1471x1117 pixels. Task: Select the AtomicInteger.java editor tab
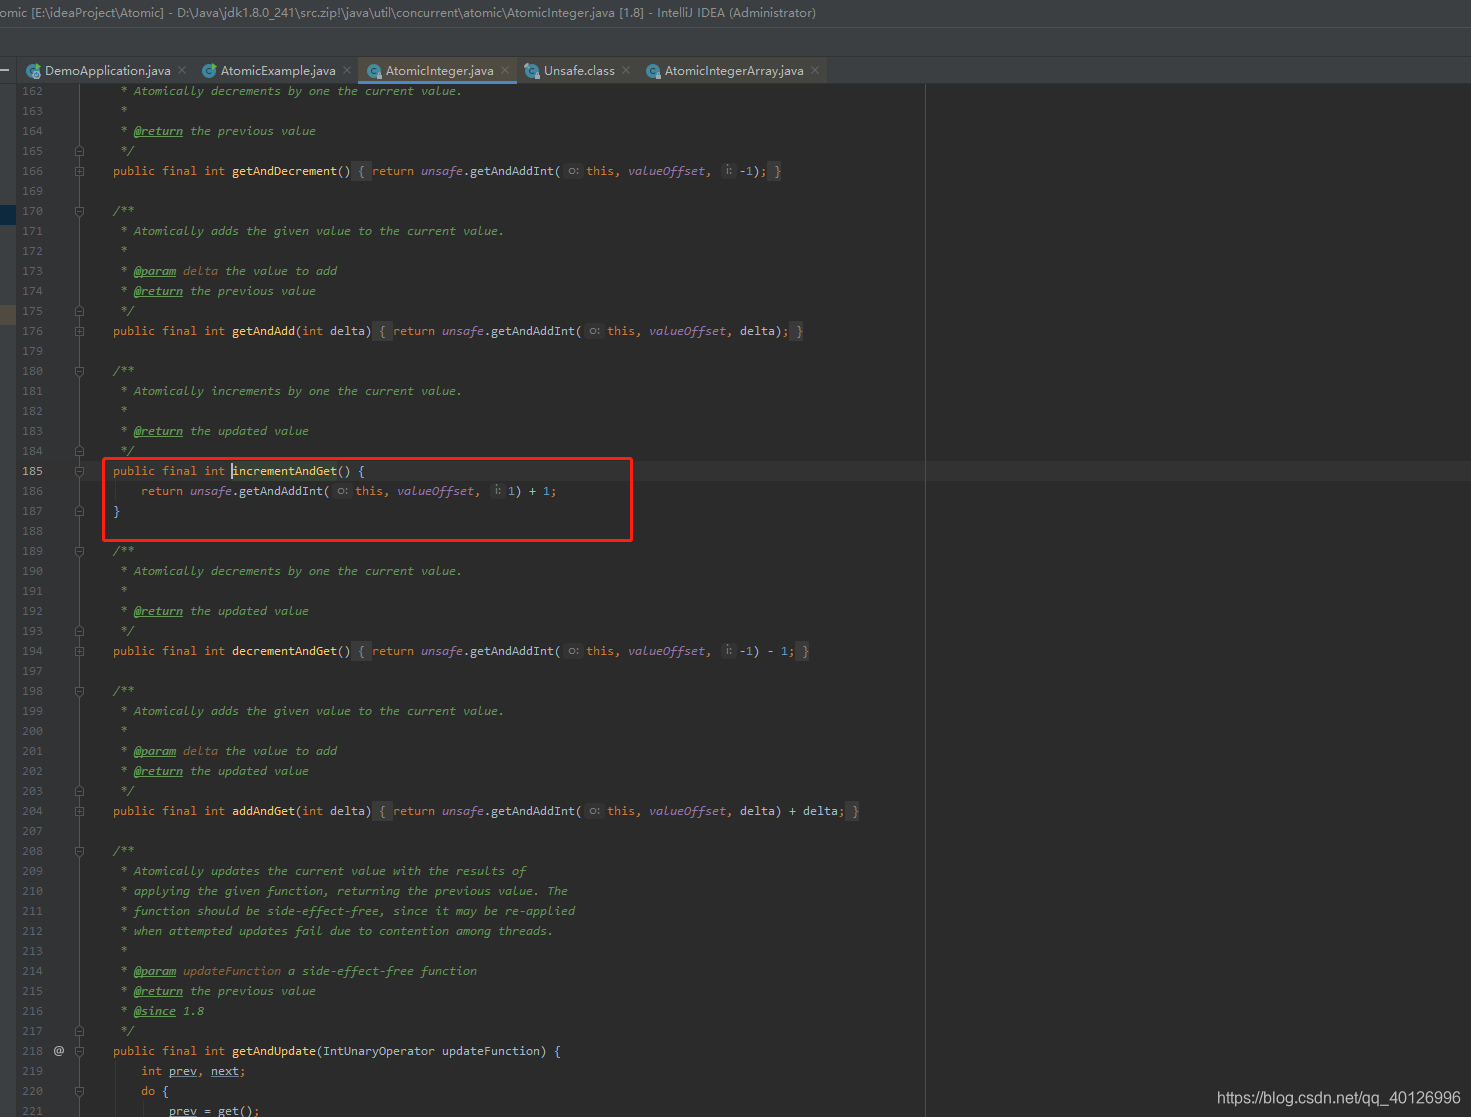tap(439, 71)
